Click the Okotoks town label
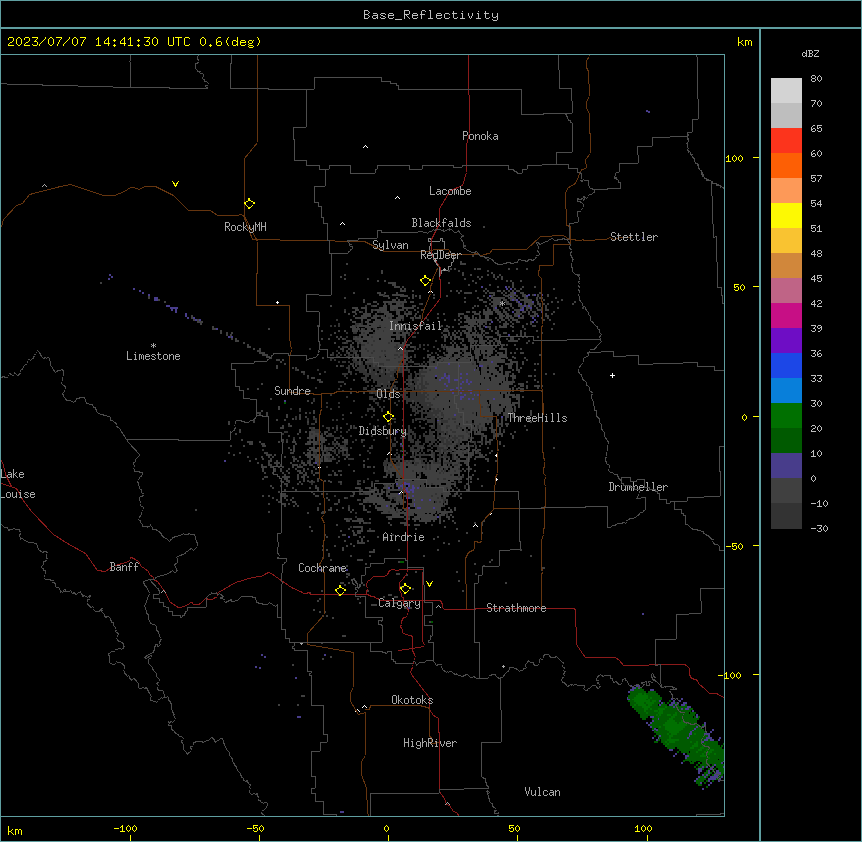 412,700
